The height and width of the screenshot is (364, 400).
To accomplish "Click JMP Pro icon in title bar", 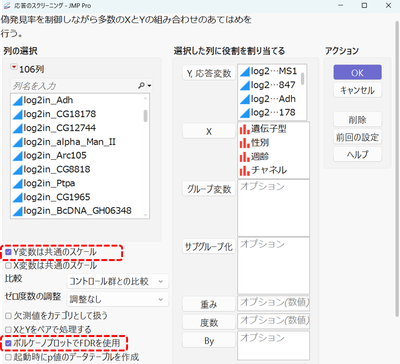I will click(x=6, y=6).
